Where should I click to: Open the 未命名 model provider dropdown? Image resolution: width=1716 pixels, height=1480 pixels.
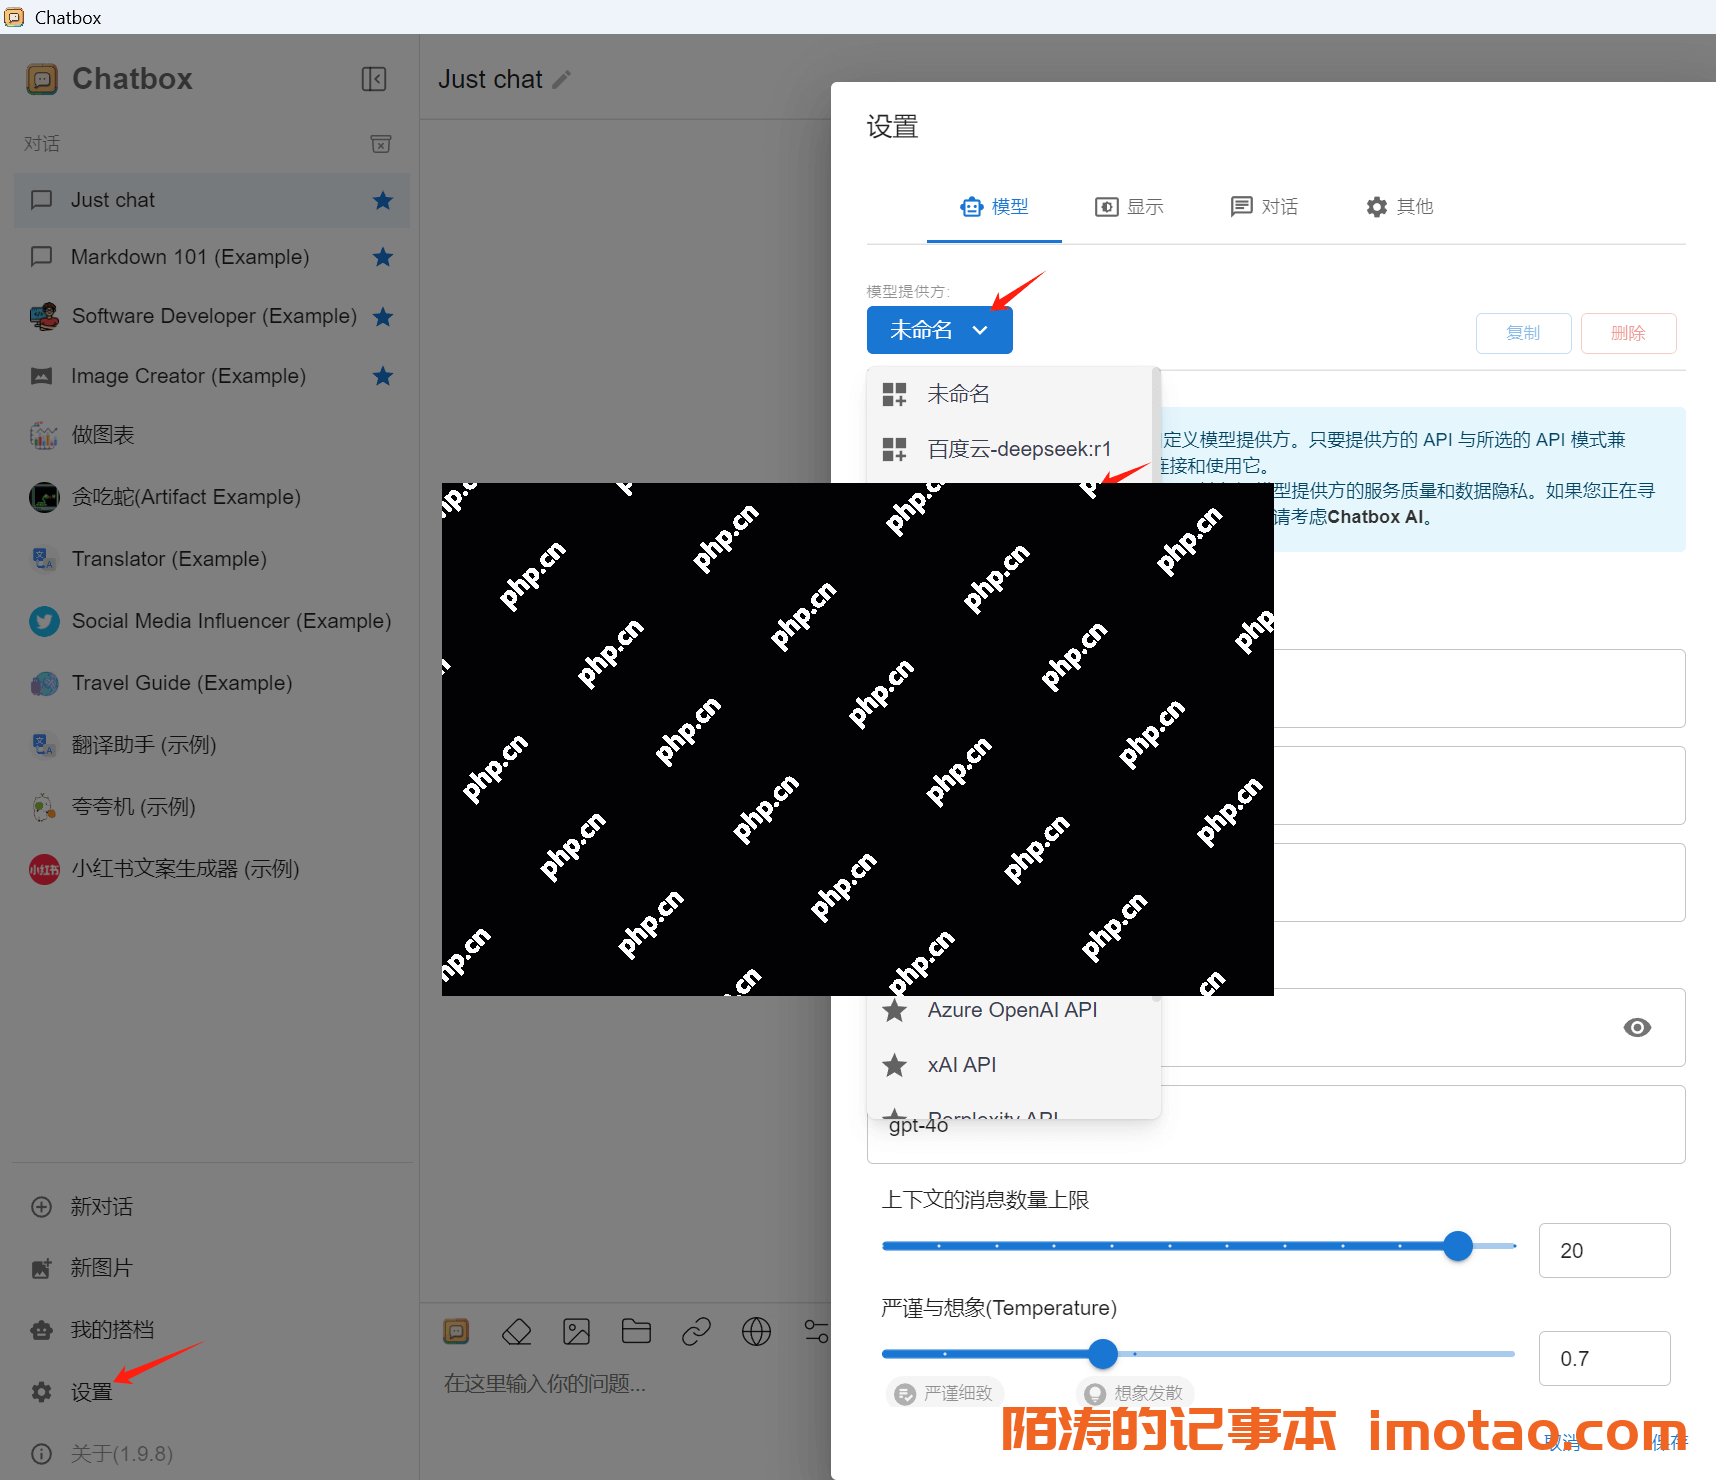939,330
